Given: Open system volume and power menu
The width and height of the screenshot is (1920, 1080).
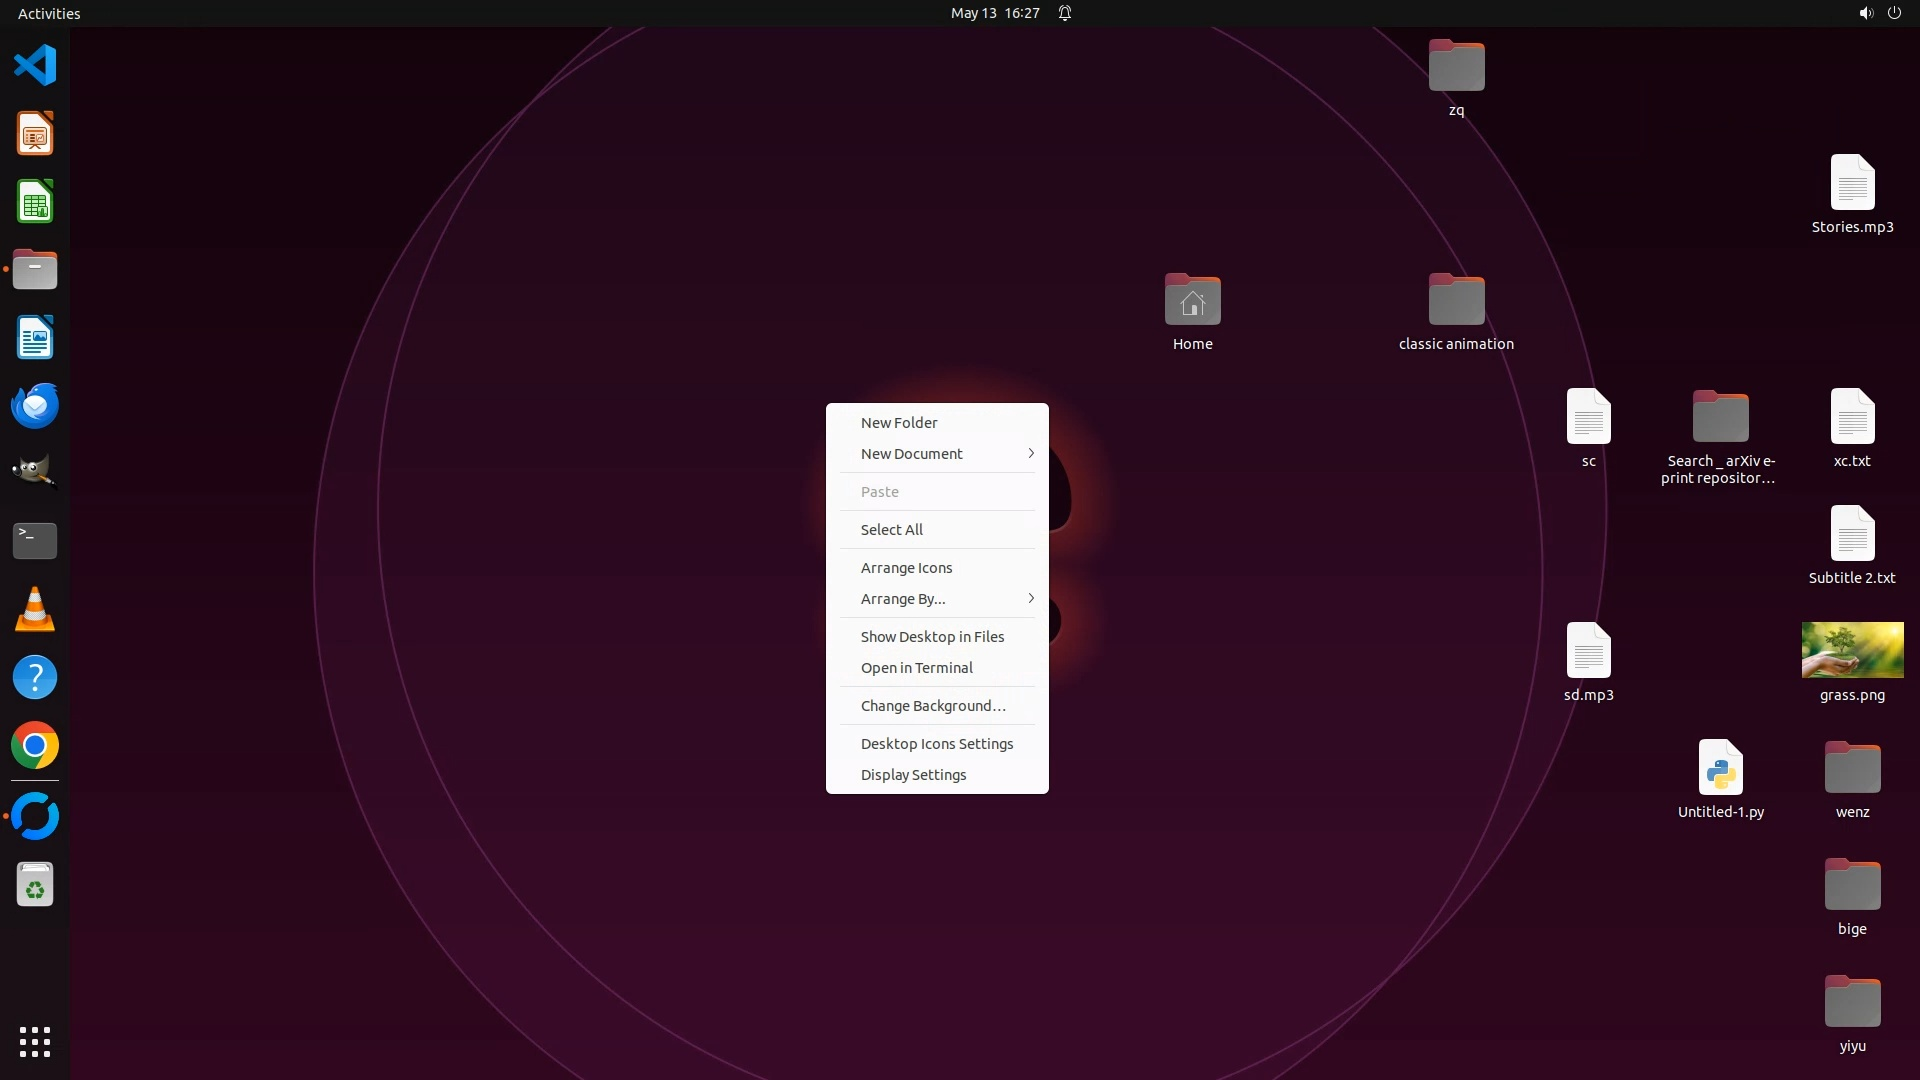Looking at the screenshot, I should click(1879, 13).
